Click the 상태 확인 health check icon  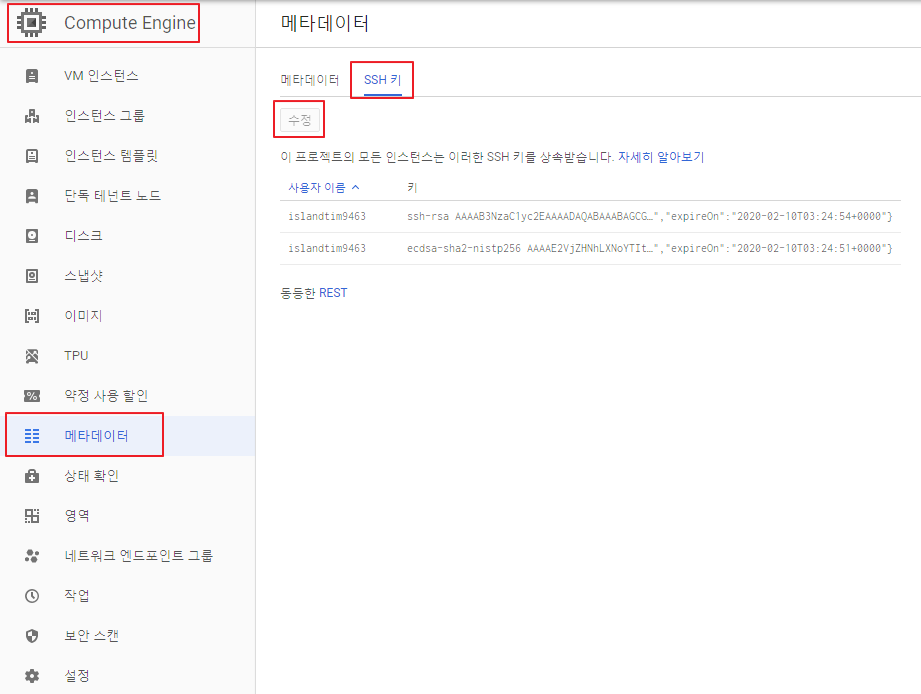click(32, 476)
